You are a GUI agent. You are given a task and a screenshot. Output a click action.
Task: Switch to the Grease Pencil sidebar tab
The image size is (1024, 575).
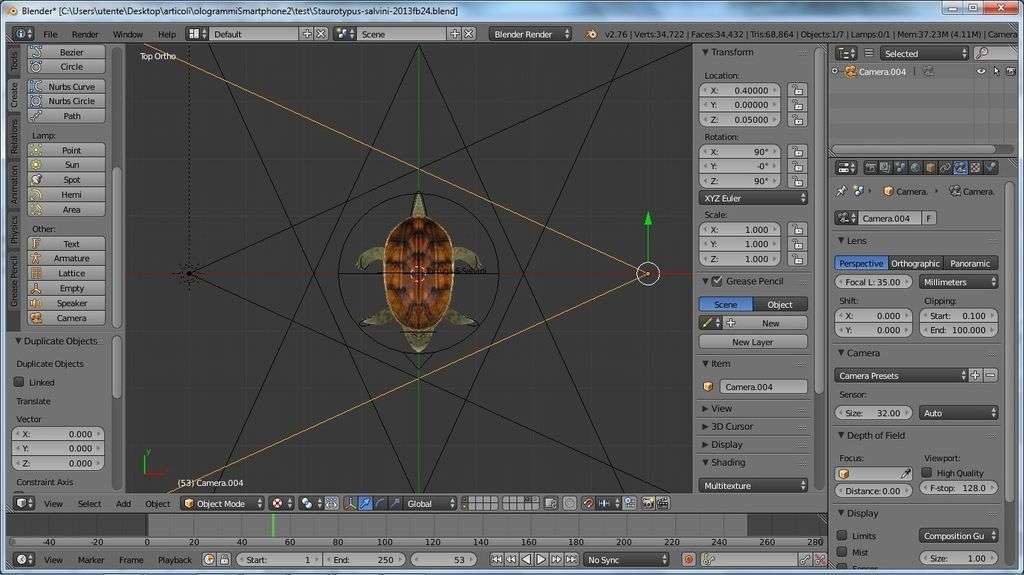coord(13,282)
